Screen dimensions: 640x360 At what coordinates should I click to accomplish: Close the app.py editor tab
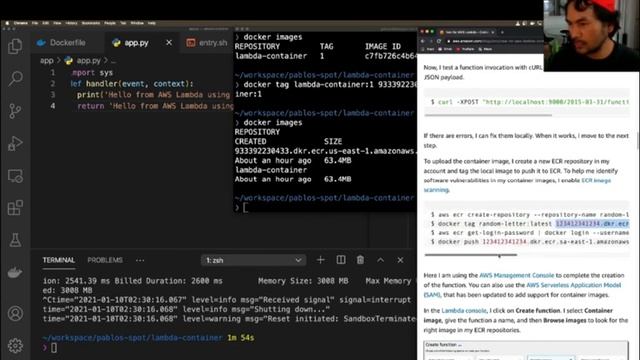tap(169, 42)
